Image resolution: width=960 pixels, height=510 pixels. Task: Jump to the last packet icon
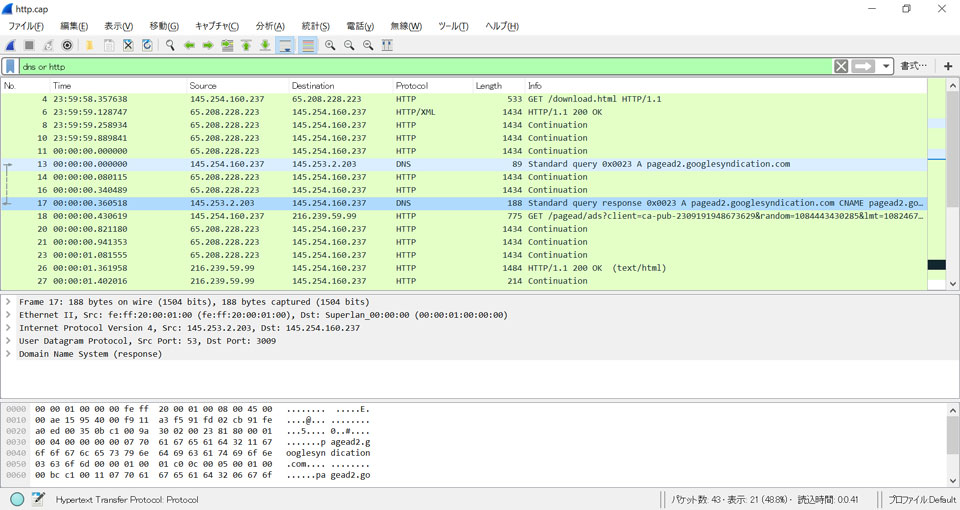tap(265, 45)
